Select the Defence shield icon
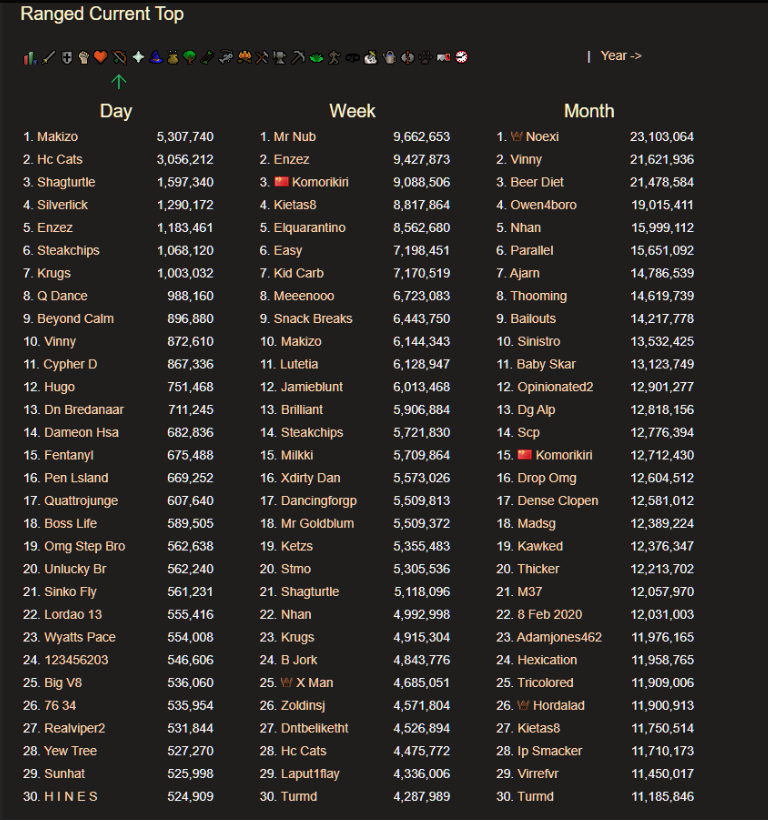 coord(67,58)
